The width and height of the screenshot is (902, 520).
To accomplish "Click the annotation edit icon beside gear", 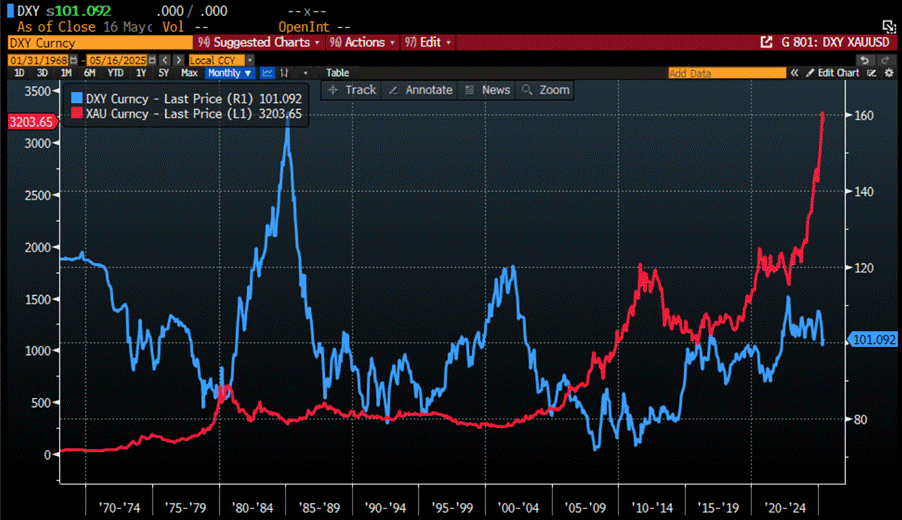I will [x=873, y=73].
